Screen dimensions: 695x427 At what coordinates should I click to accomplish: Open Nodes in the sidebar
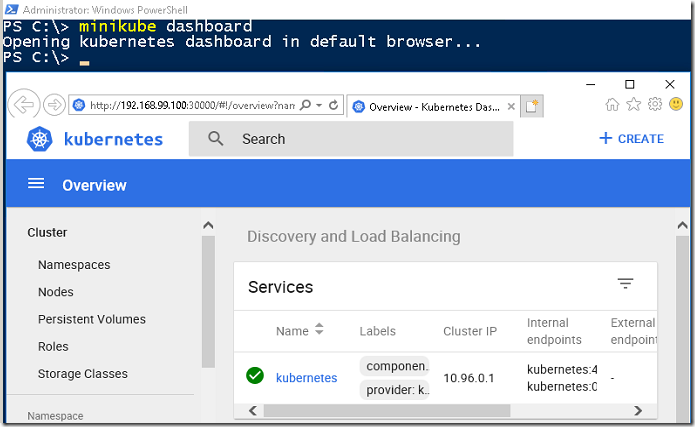56,292
